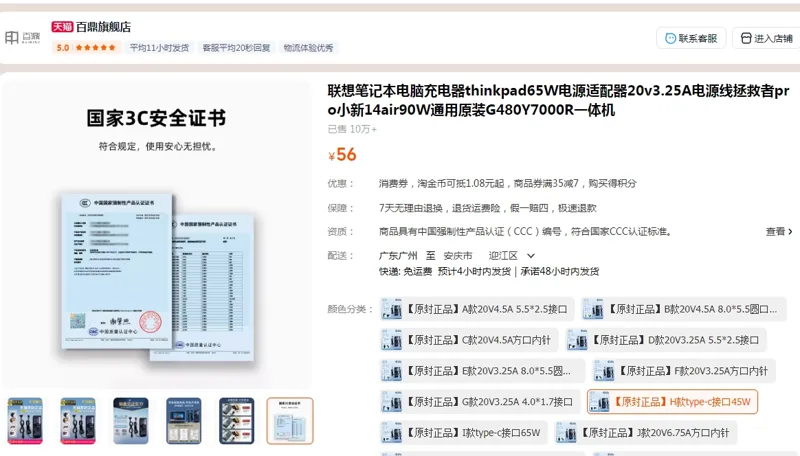
Task: Click the 承诺48小时内发货 shipping promise
Action: click(x=560, y=271)
